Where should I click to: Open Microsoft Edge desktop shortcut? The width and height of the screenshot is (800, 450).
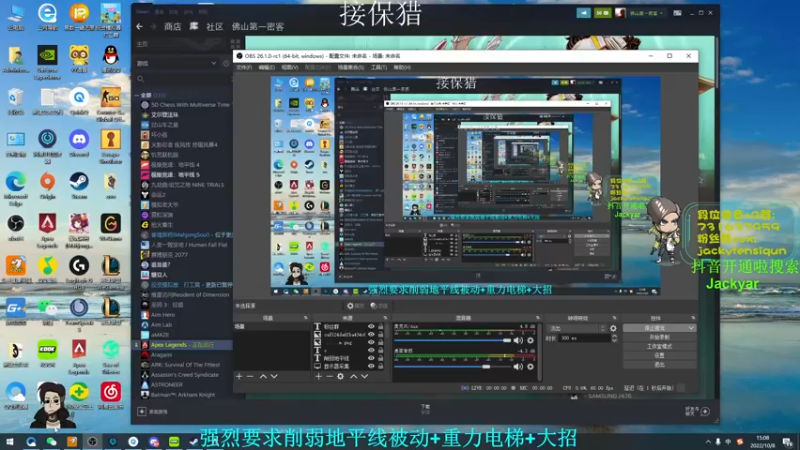tap(16, 188)
